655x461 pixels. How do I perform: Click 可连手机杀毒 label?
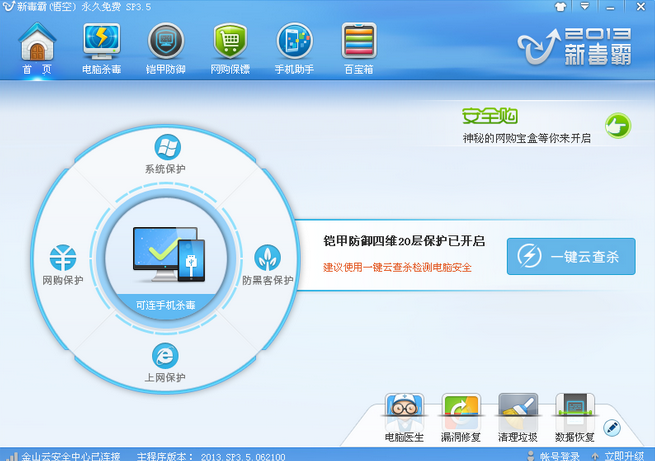pyautogui.click(x=165, y=305)
